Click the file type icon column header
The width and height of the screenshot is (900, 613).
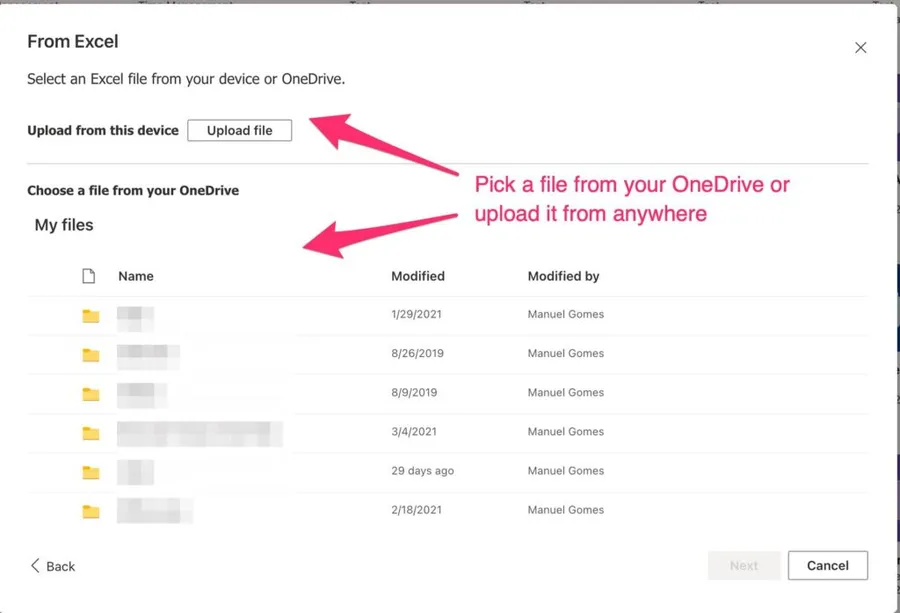click(x=89, y=276)
